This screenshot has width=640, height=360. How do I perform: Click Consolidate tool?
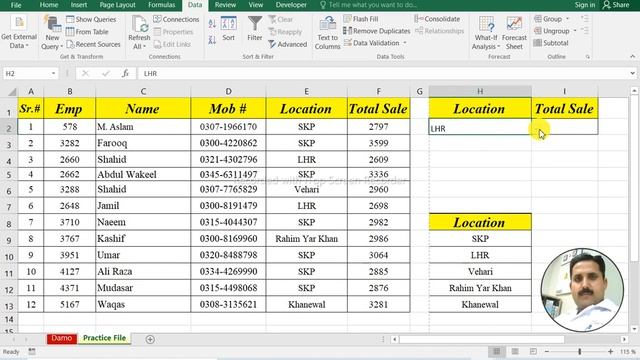[x=437, y=19]
